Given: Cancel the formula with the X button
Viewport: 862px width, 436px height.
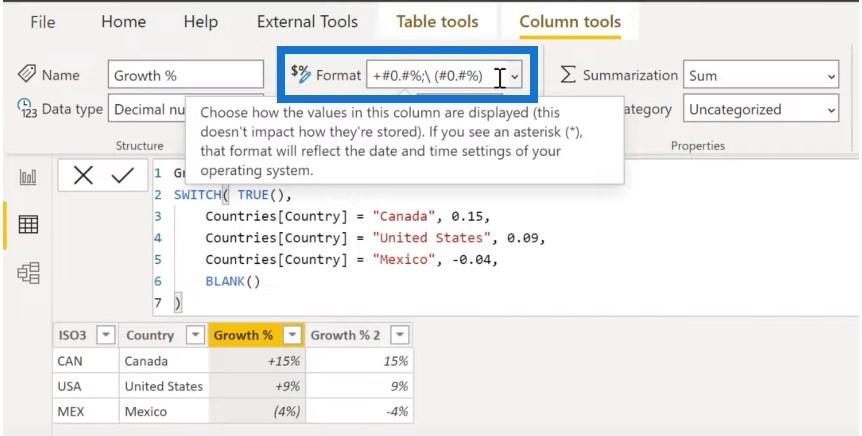Looking at the screenshot, I should (x=83, y=176).
